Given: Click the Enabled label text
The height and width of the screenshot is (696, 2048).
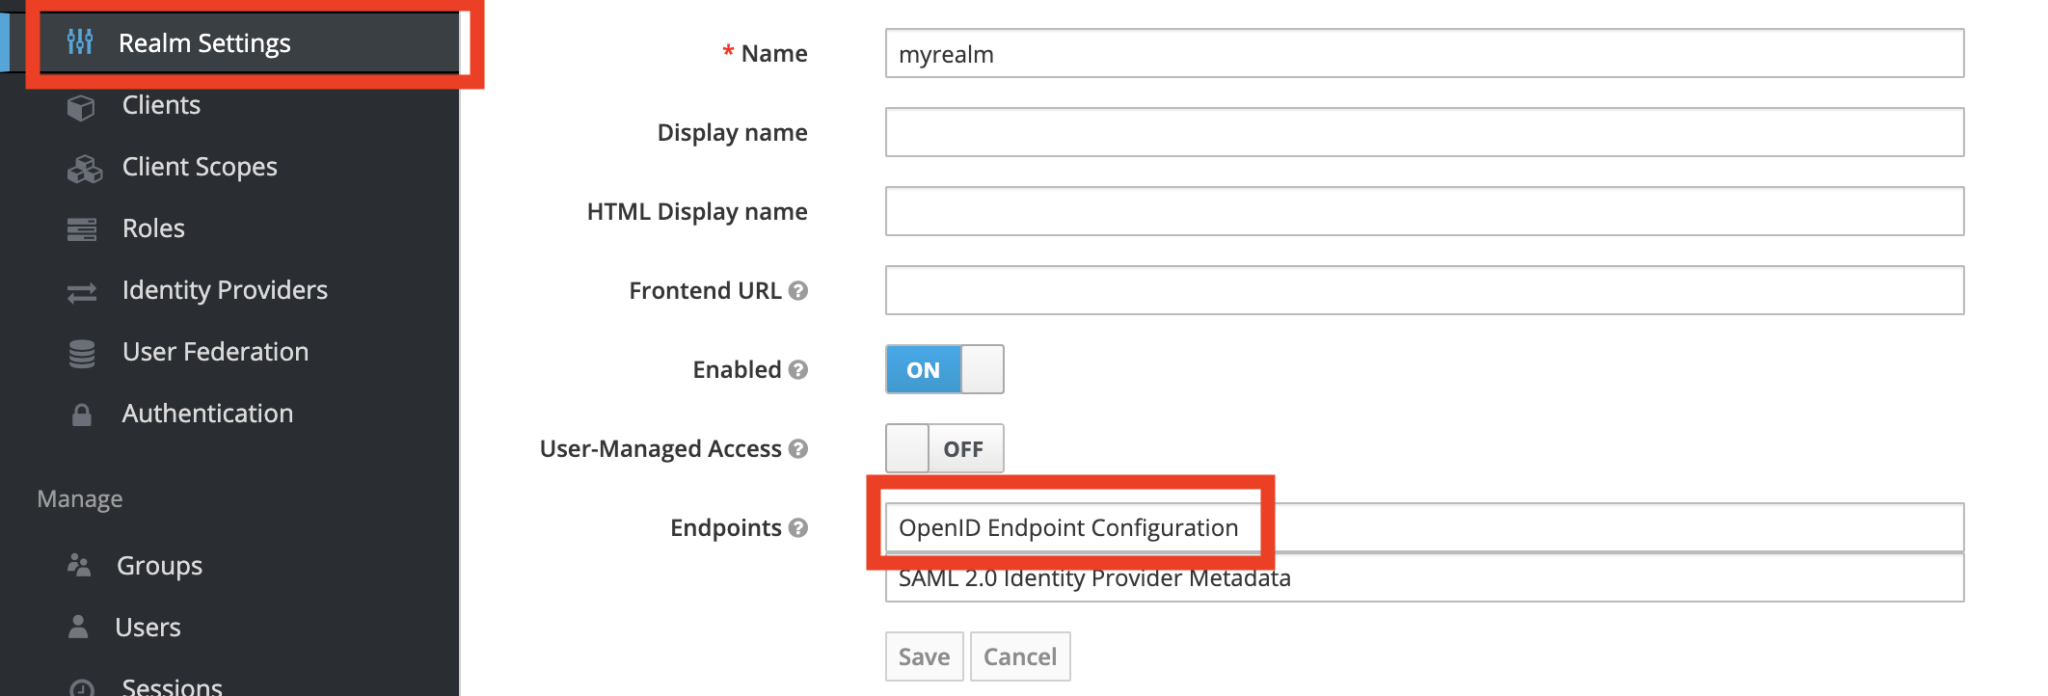Looking at the screenshot, I should 737,370.
